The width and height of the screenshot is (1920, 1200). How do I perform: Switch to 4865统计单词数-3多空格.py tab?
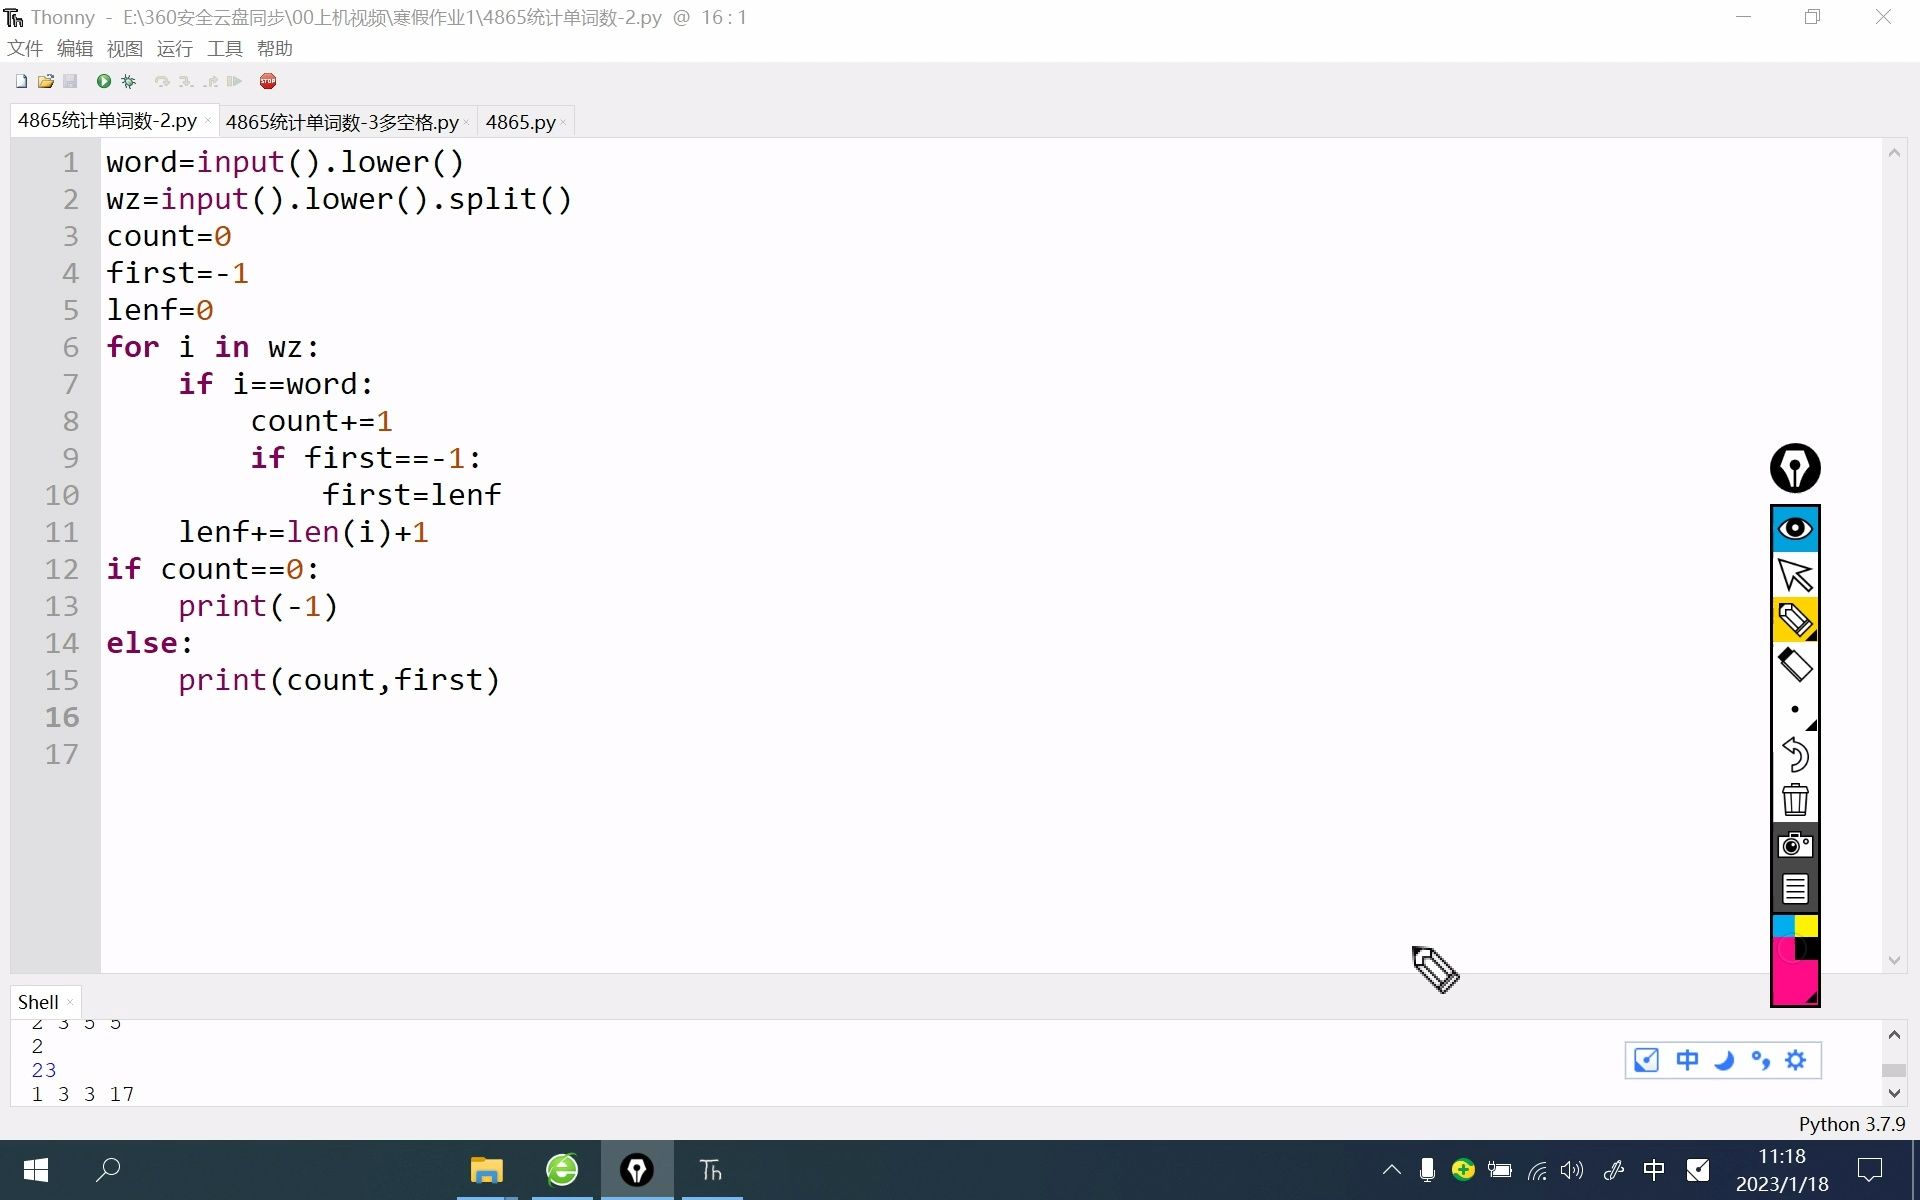pyautogui.click(x=341, y=122)
